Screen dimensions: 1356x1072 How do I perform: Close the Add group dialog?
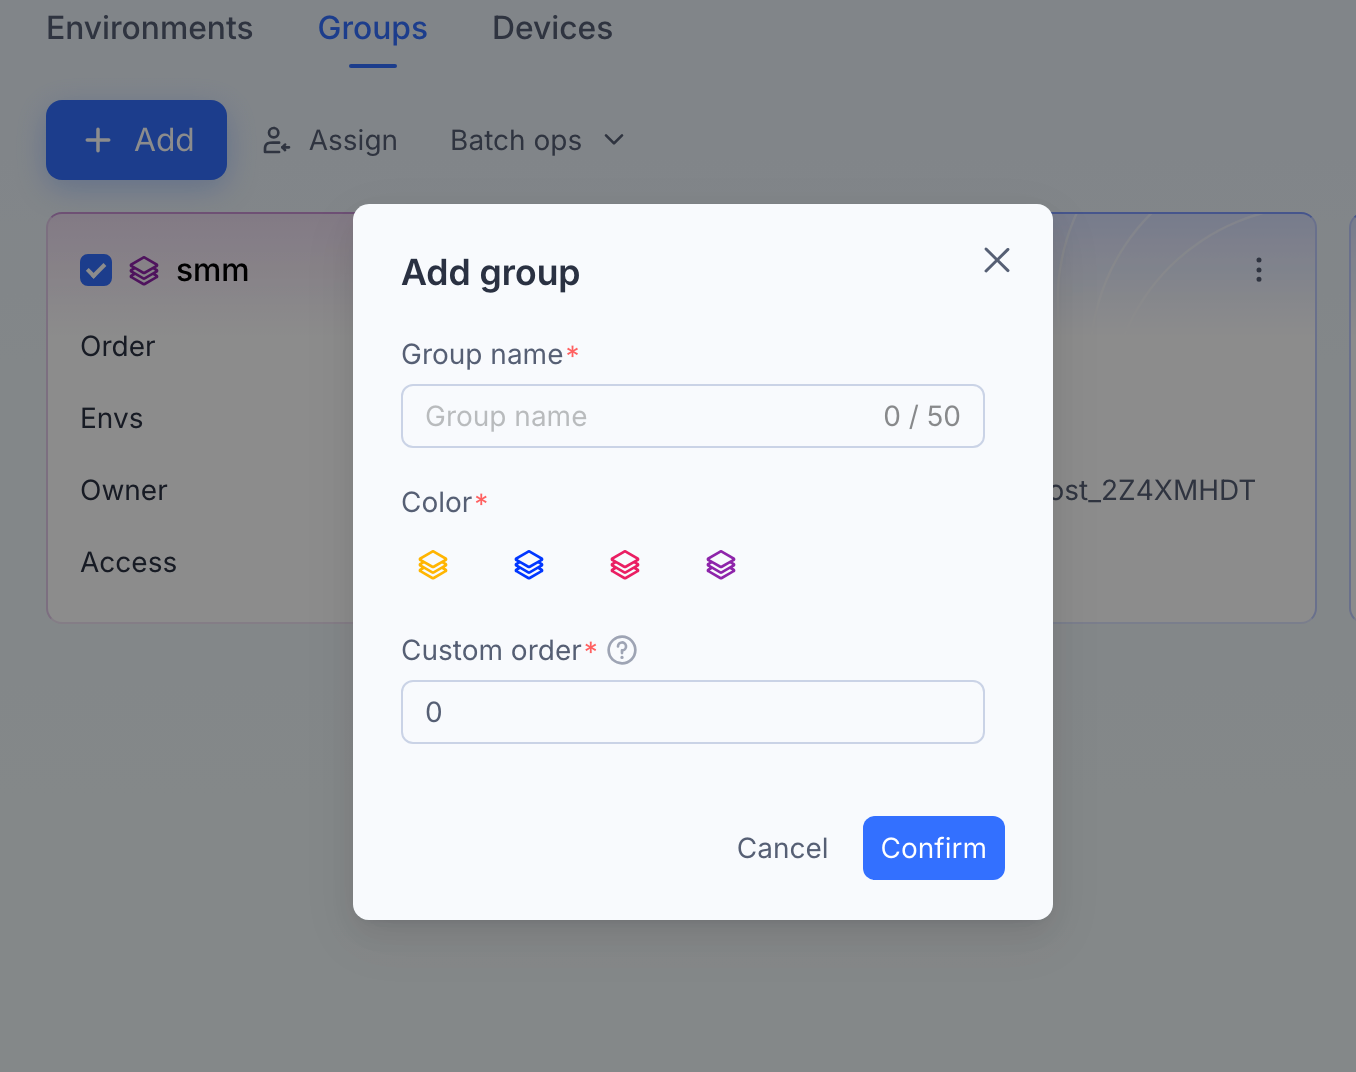point(997,260)
